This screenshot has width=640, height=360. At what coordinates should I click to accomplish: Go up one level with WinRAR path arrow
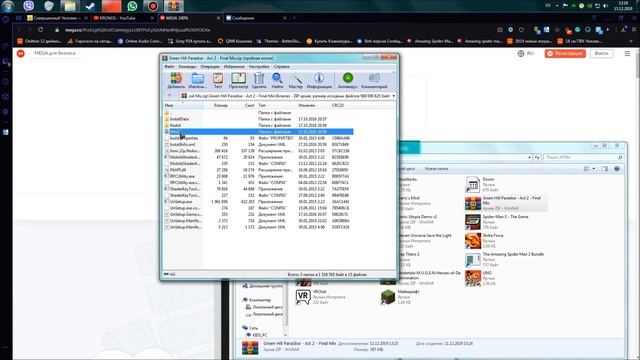[x=169, y=96]
